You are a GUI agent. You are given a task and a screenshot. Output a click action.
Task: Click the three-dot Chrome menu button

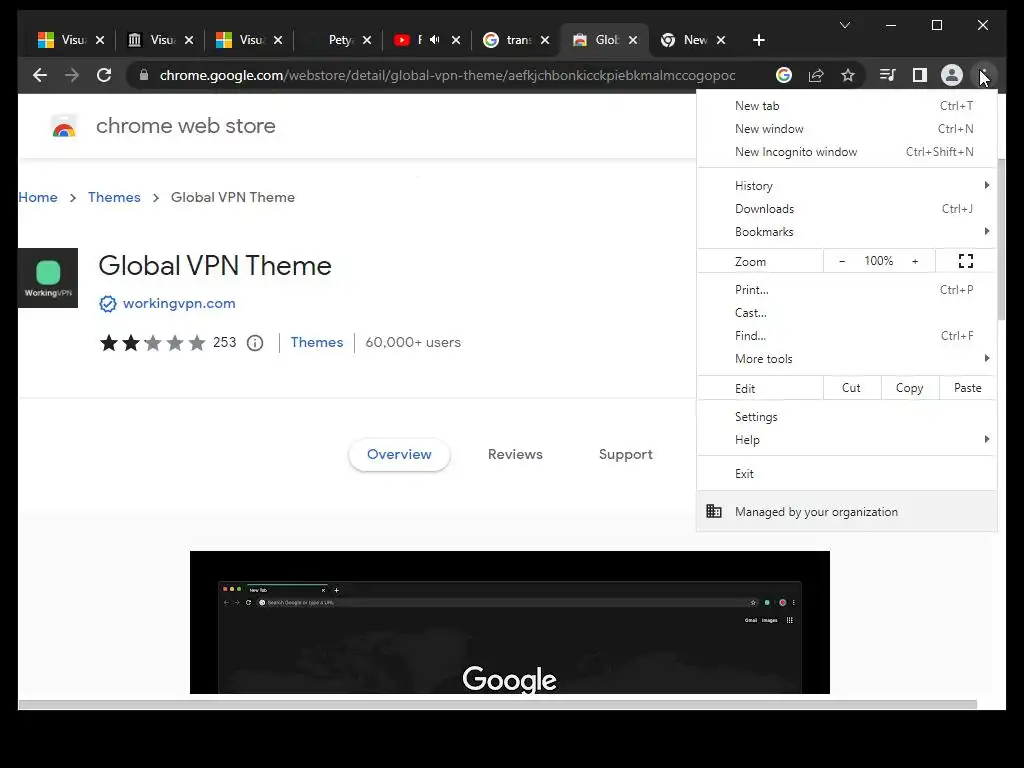pyautogui.click(x=984, y=75)
